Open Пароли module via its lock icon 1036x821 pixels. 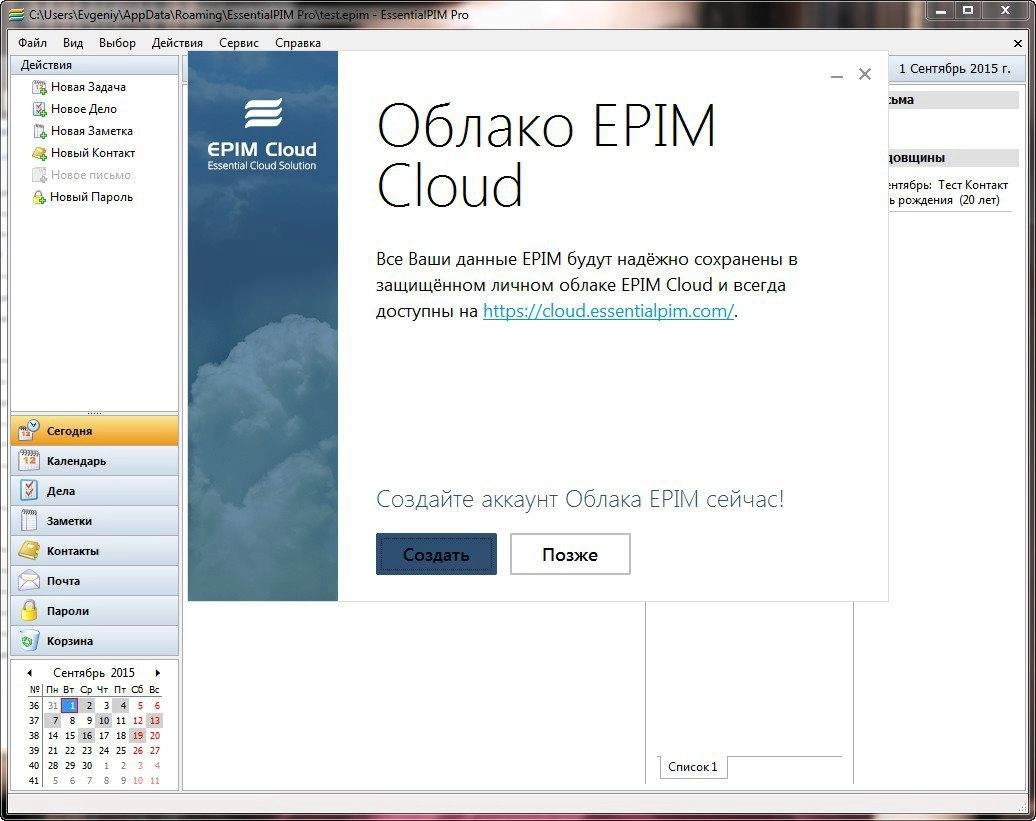coord(28,610)
